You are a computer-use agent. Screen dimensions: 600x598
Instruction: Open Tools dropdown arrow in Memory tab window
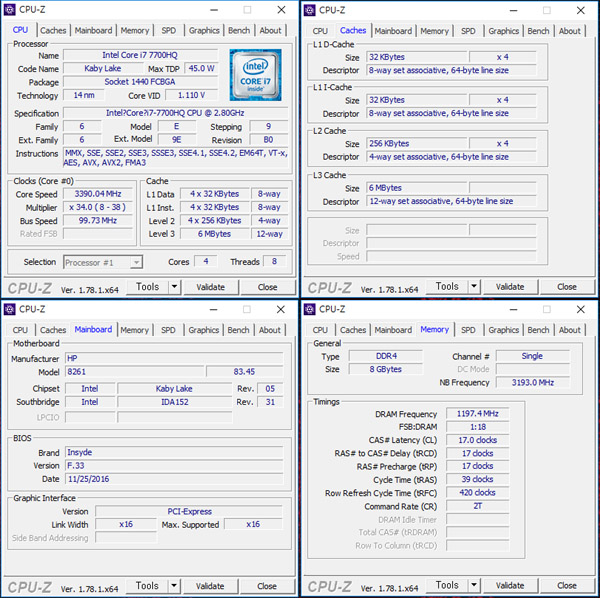(x=474, y=585)
